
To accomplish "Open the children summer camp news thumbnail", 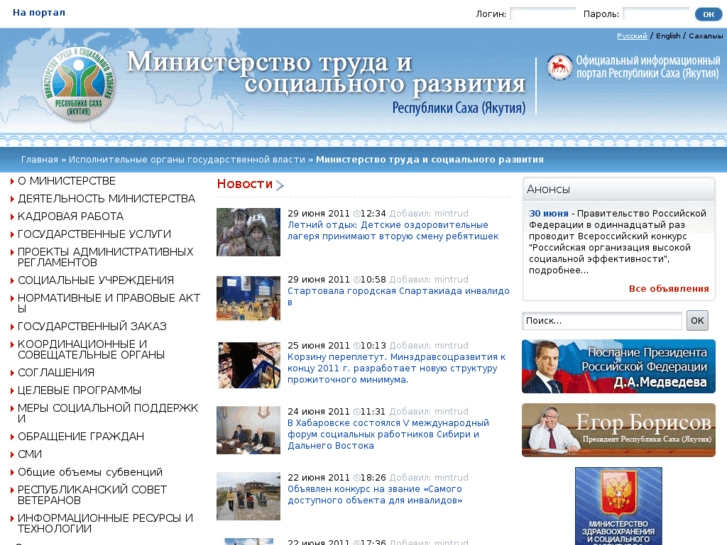I will tap(249, 232).
